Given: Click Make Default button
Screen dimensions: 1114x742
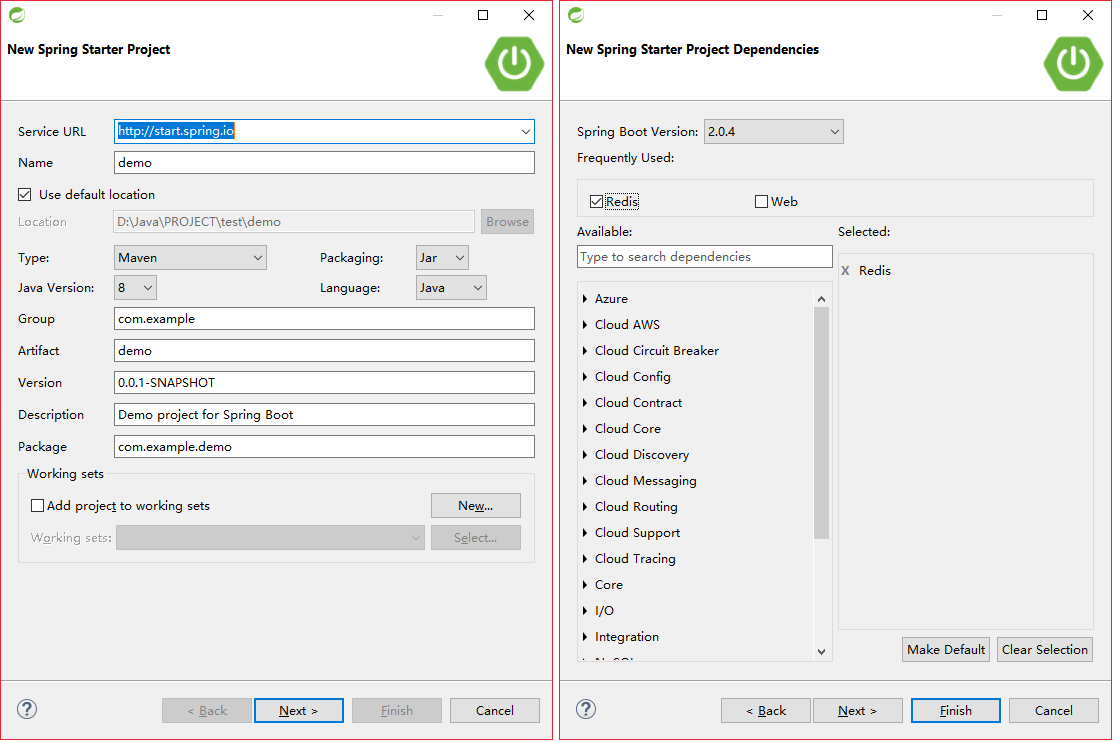Looking at the screenshot, I should [x=946, y=650].
